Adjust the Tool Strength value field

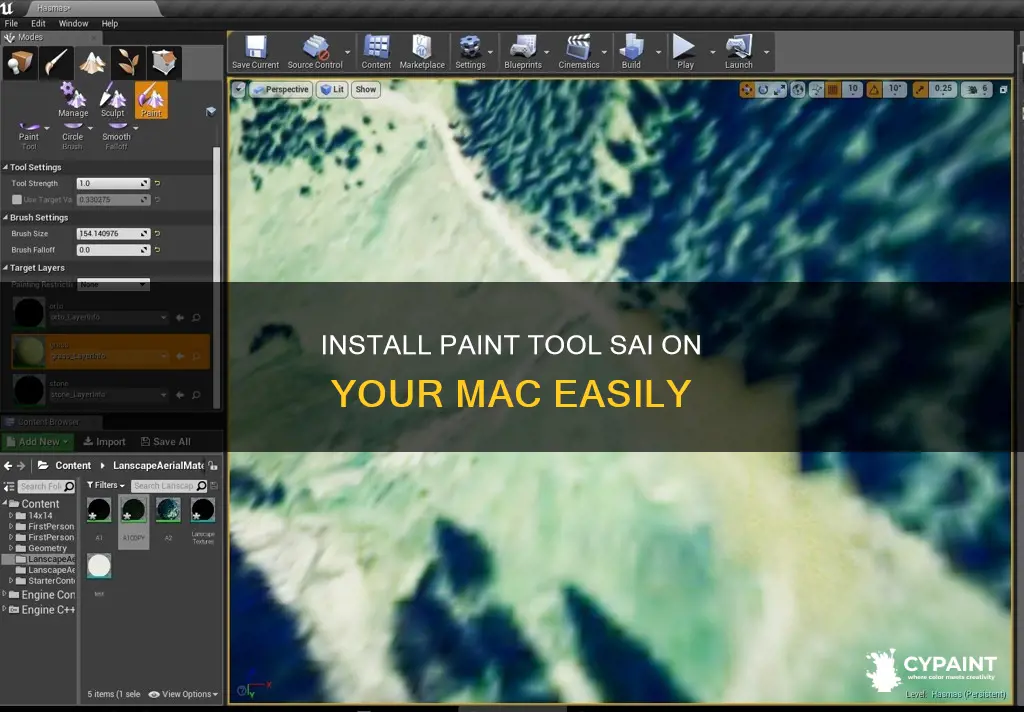(x=113, y=184)
